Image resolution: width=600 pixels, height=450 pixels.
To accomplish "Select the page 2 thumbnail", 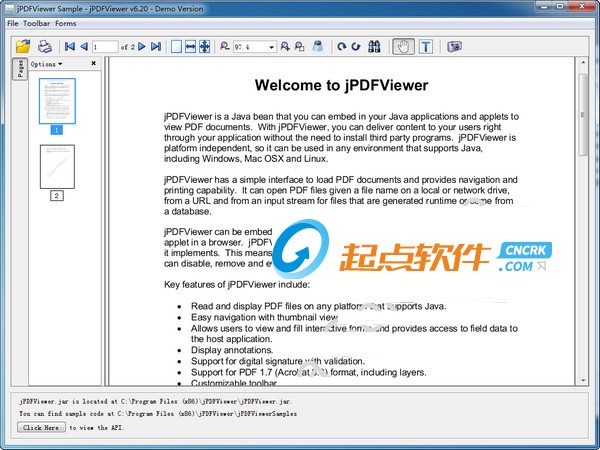I will click(x=57, y=167).
